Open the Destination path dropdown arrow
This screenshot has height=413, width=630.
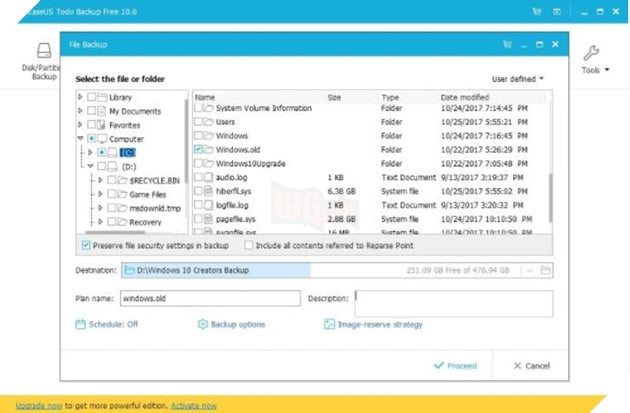pyautogui.click(x=529, y=271)
